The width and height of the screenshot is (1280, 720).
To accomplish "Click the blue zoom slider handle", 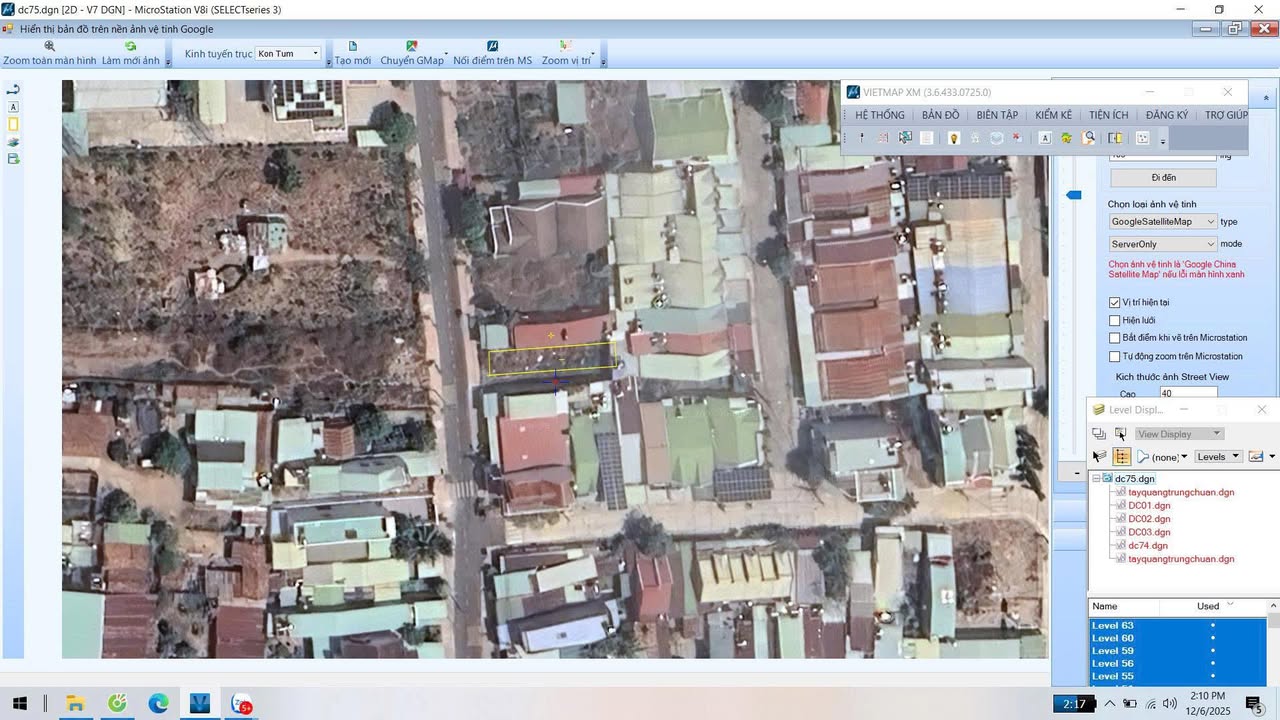I will [1073, 195].
